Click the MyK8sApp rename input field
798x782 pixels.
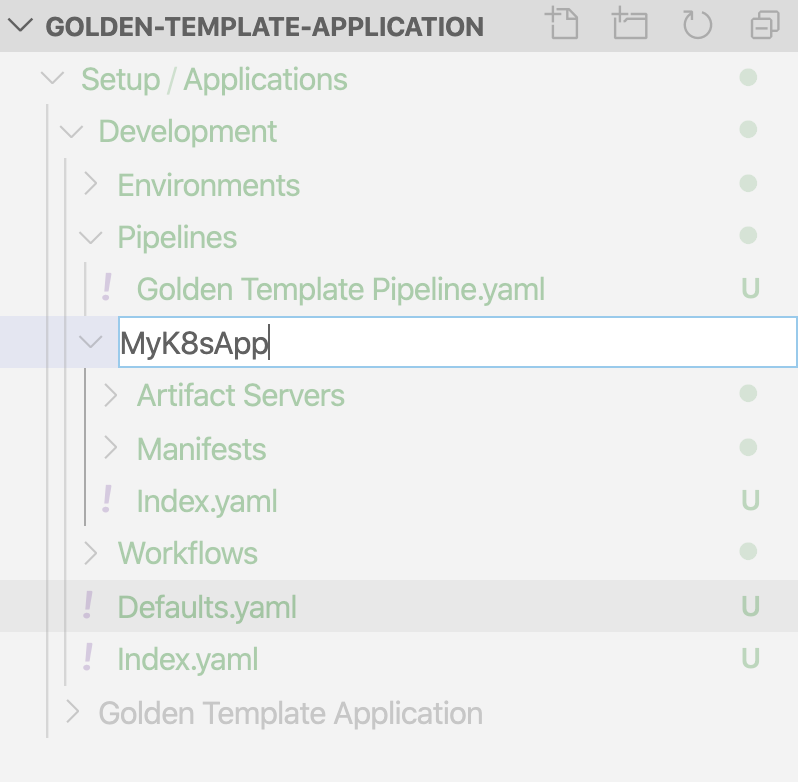(458, 342)
